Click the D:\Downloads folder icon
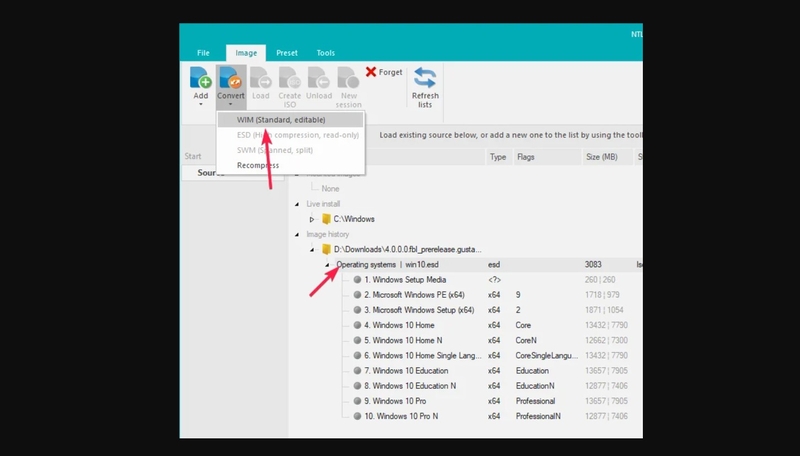800x456 pixels. (327, 249)
